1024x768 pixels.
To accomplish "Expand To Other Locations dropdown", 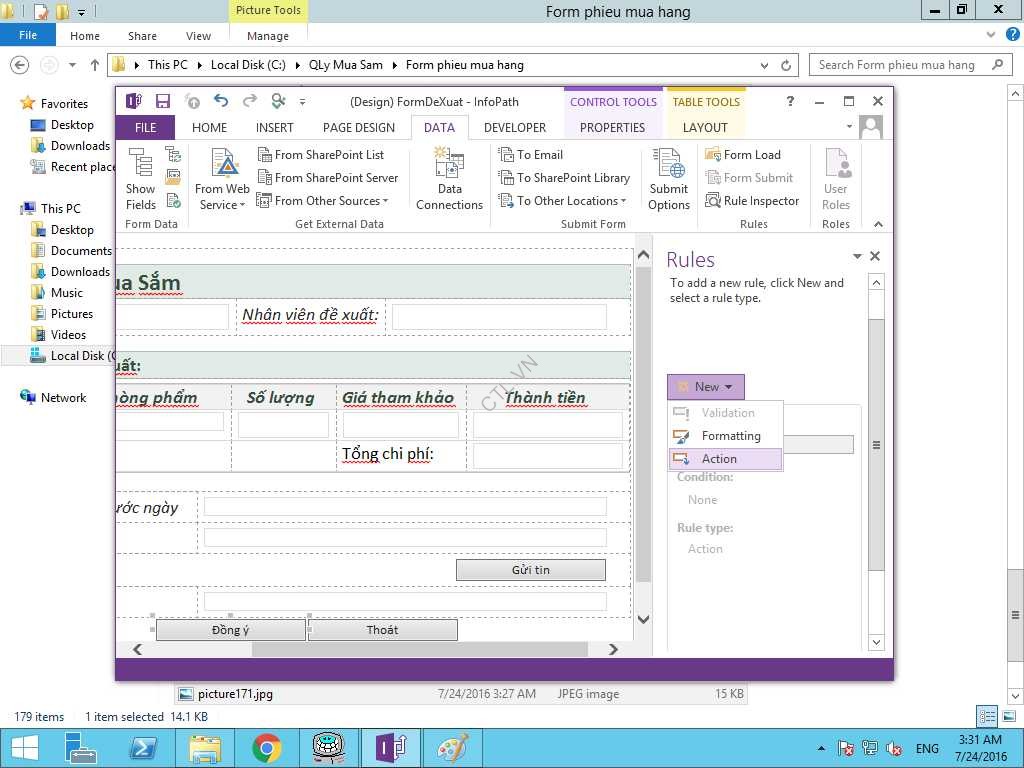I will click(x=565, y=201).
